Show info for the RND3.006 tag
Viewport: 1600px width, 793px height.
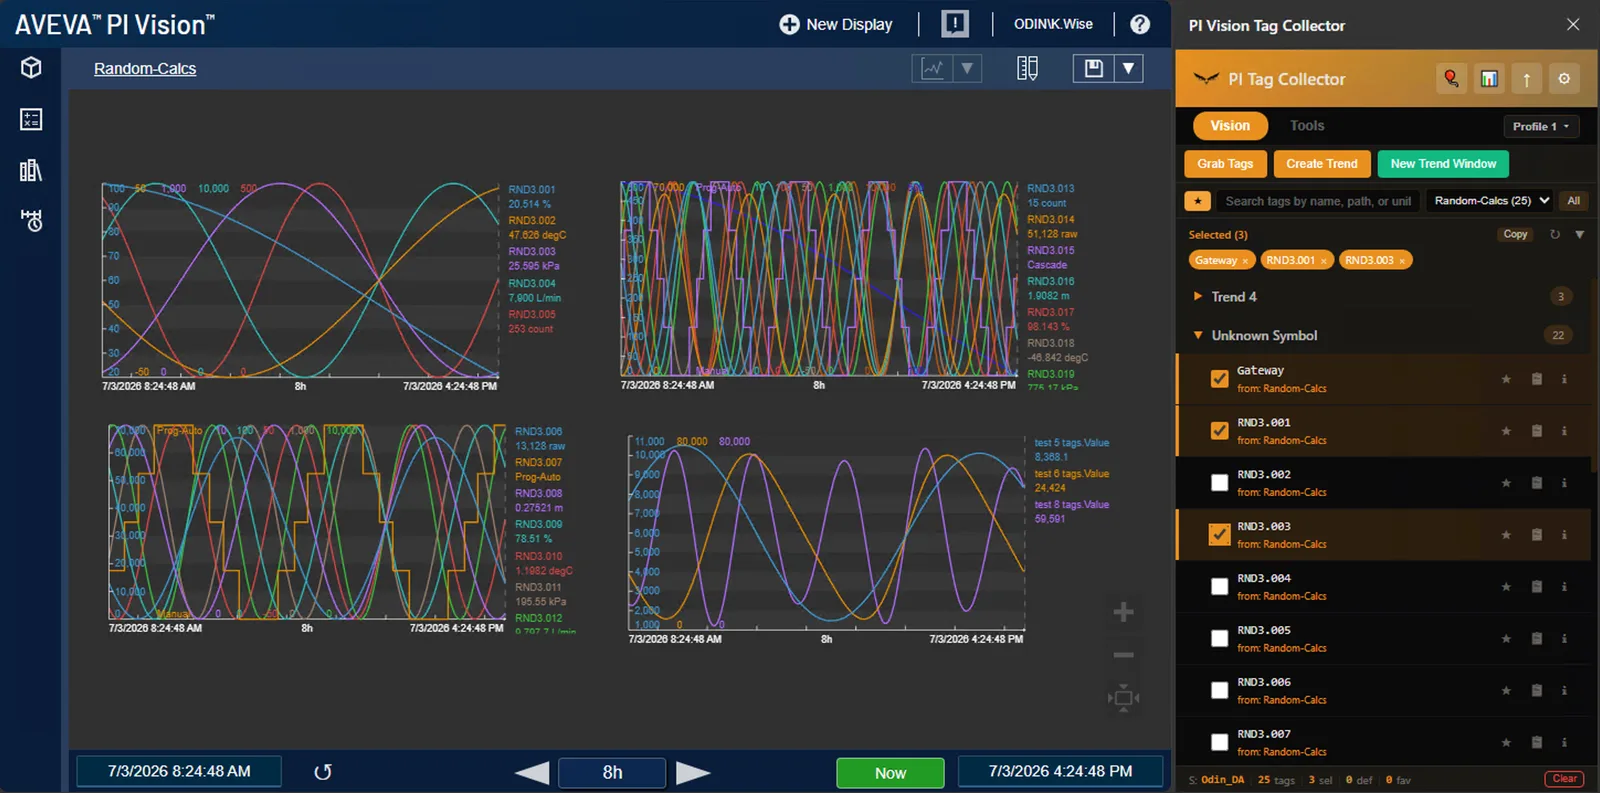click(x=1565, y=691)
